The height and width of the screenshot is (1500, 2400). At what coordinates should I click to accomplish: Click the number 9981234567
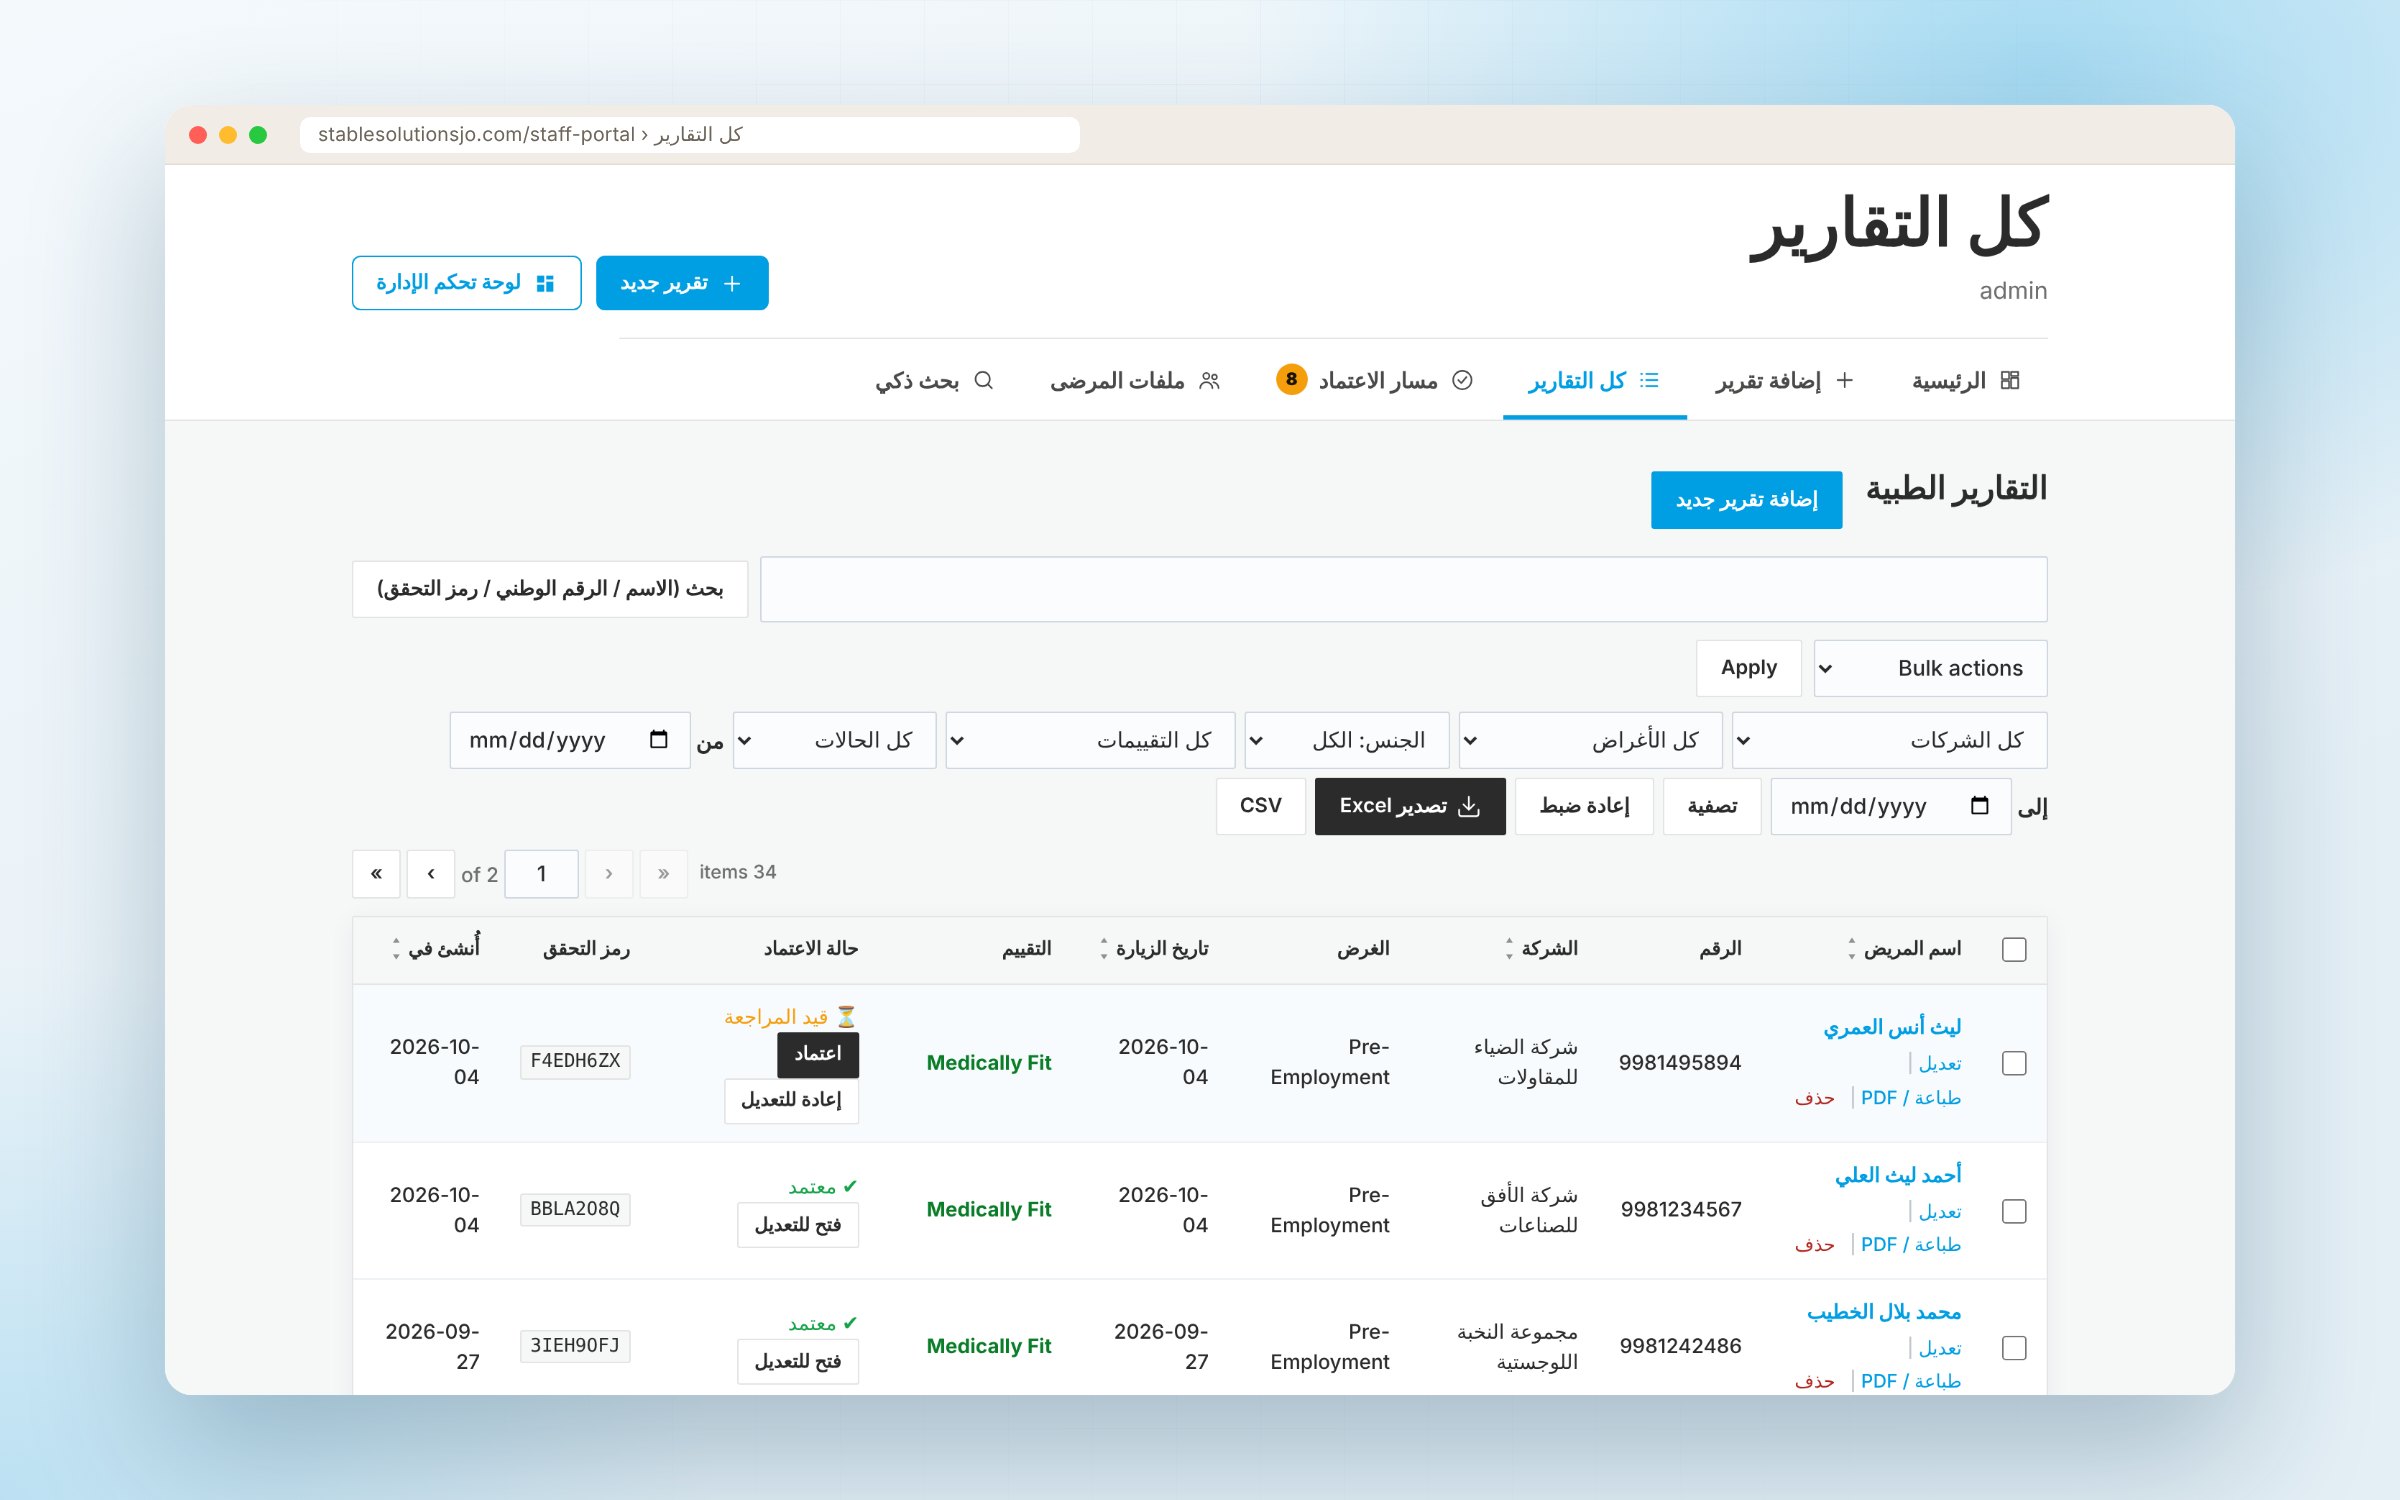tap(1681, 1210)
